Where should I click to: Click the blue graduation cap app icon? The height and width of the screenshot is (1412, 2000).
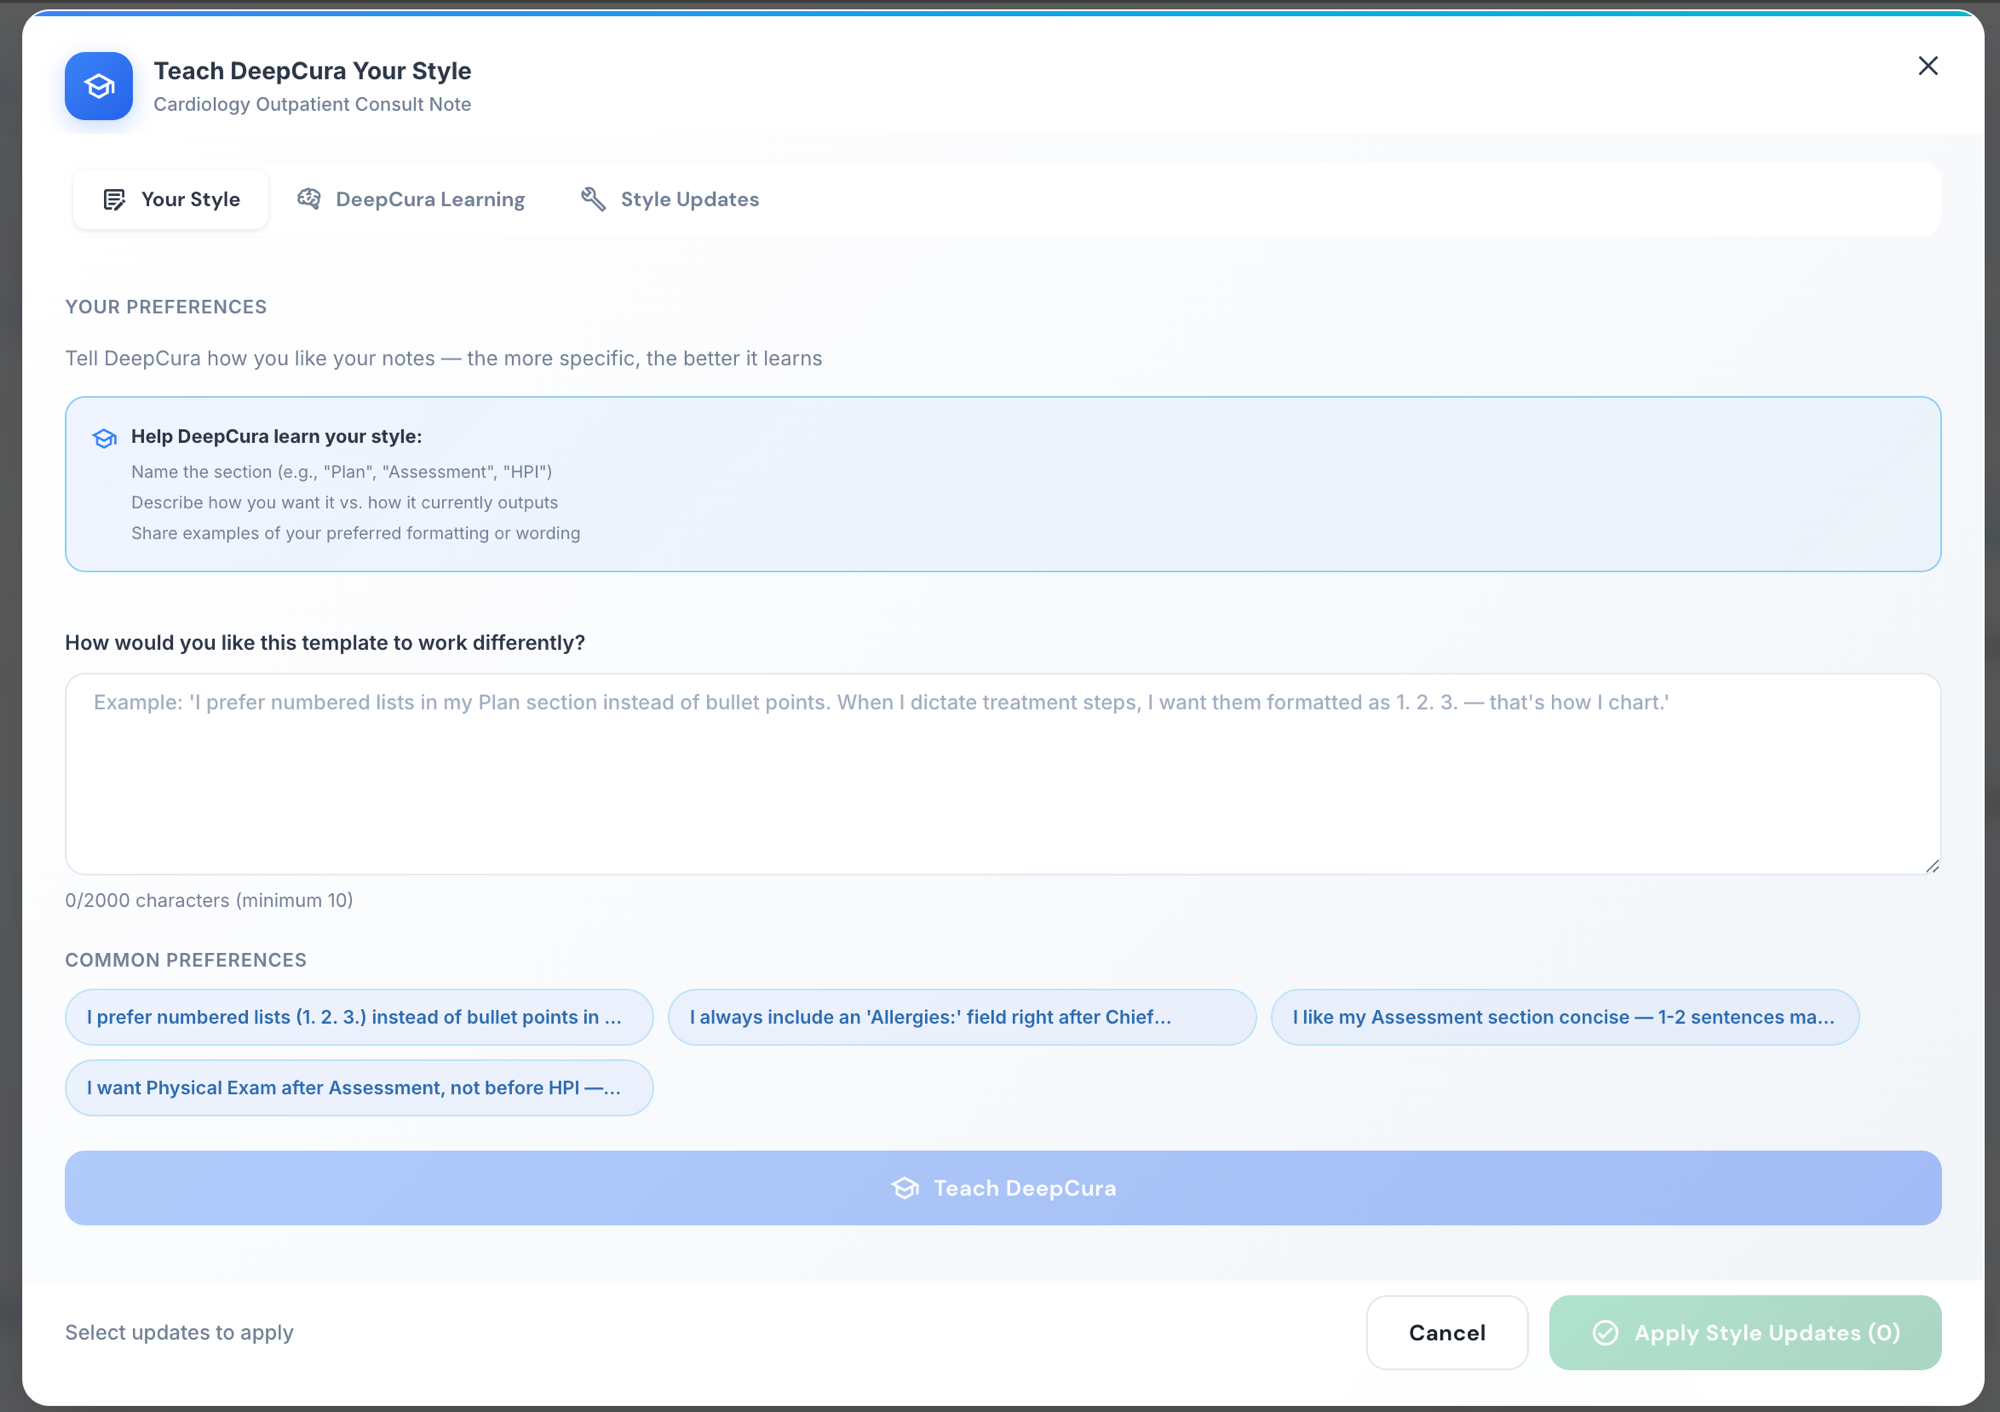pyautogui.click(x=99, y=86)
